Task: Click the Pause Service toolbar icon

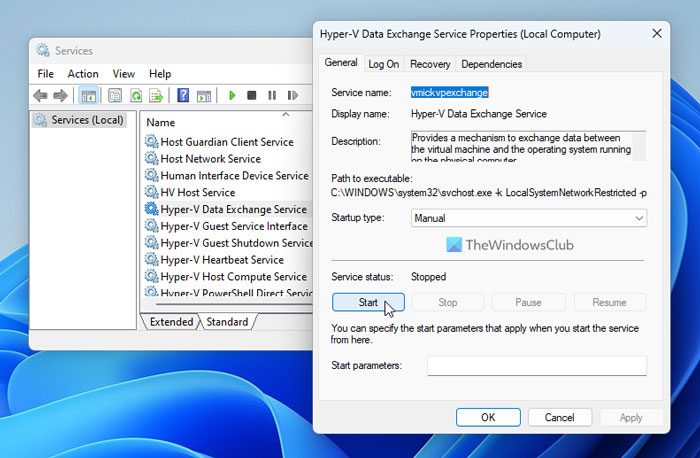Action: 272,95
